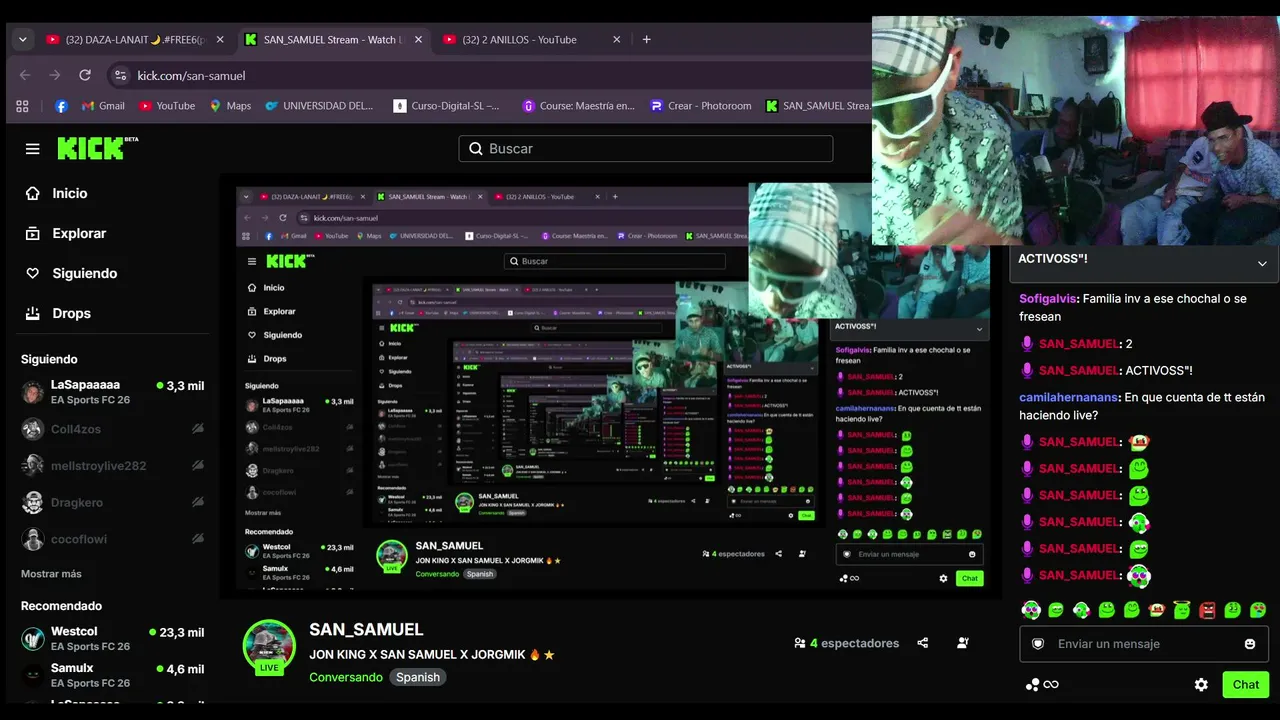Open offline channel Coll4zos
Viewport: 1280px width, 720px height.
(113, 429)
